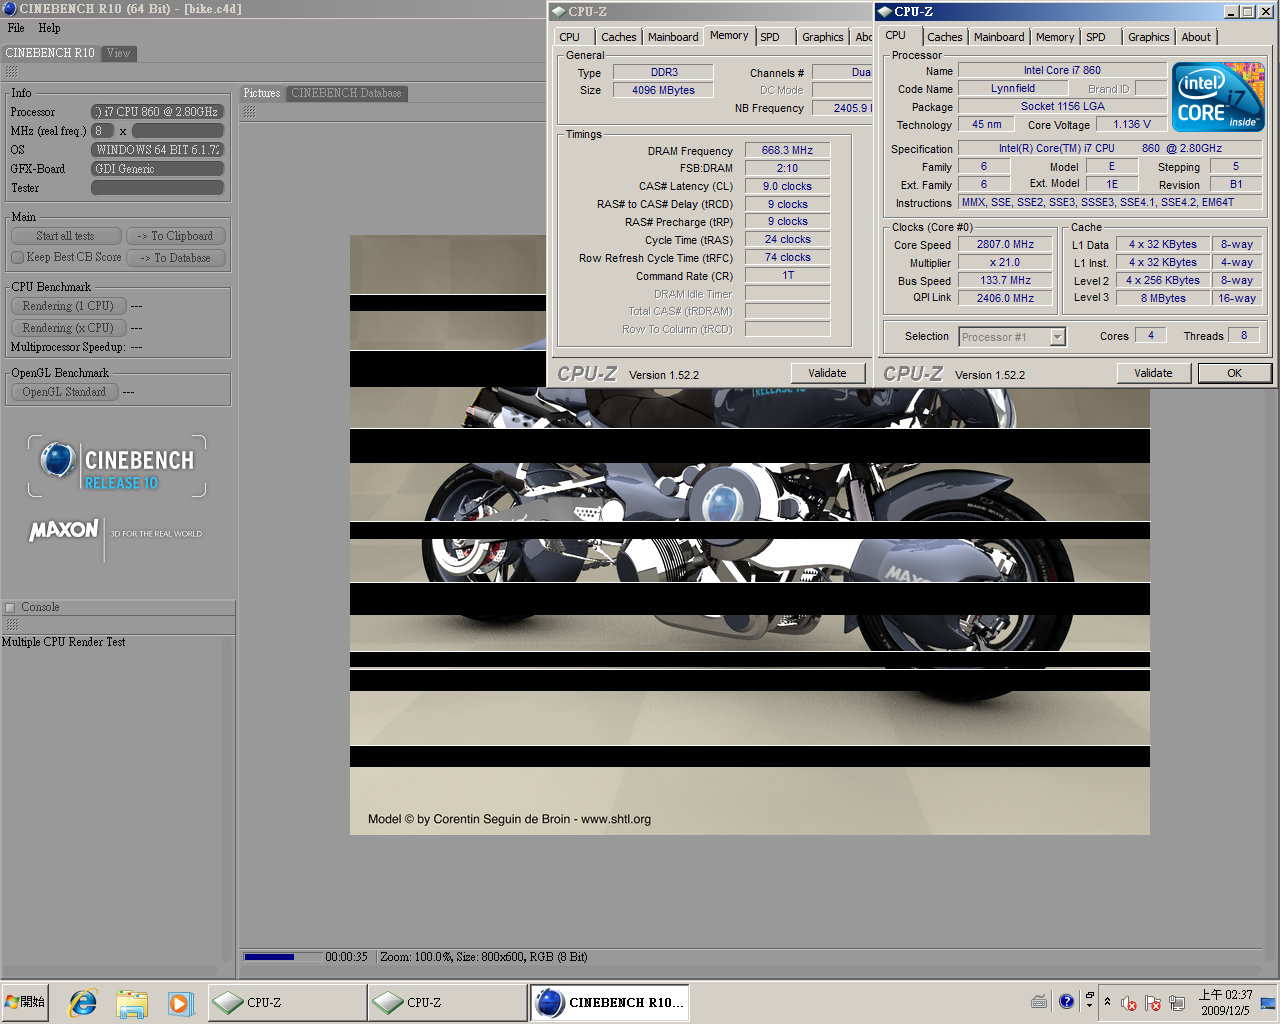1280x1024 pixels.
Task: Click the OpenGL Standard button
Action: (x=64, y=392)
